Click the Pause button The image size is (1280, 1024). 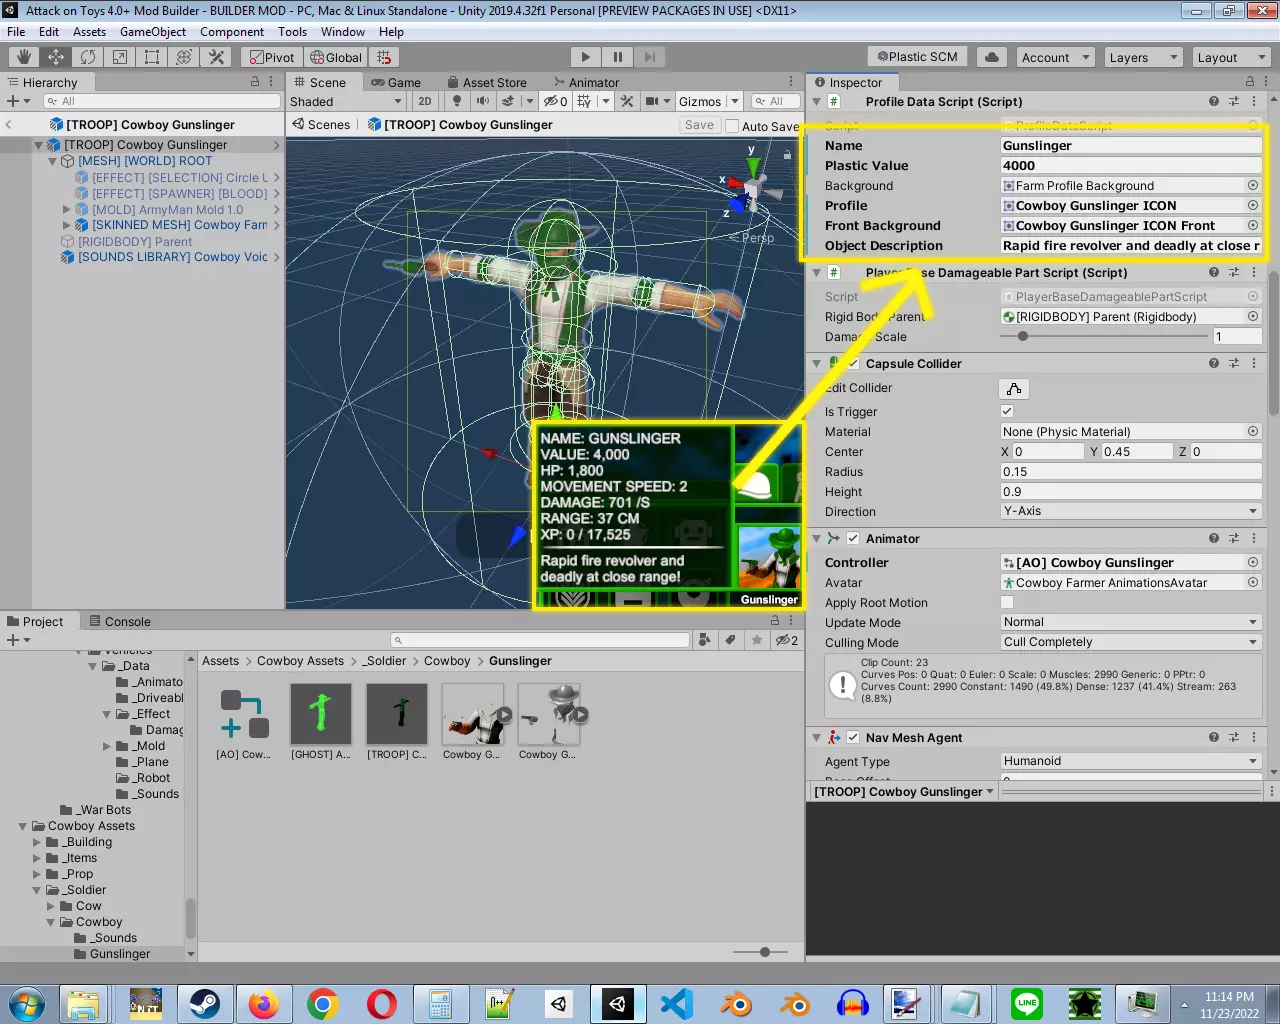click(x=618, y=57)
